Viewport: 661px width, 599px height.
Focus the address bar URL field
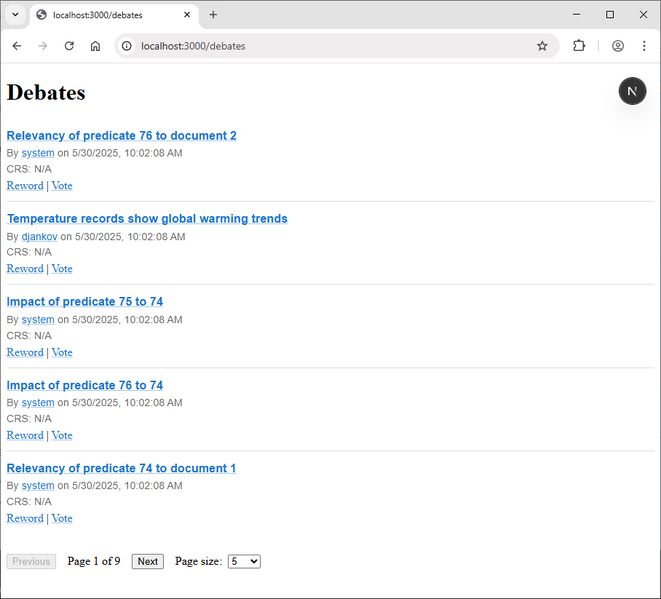coord(333,46)
